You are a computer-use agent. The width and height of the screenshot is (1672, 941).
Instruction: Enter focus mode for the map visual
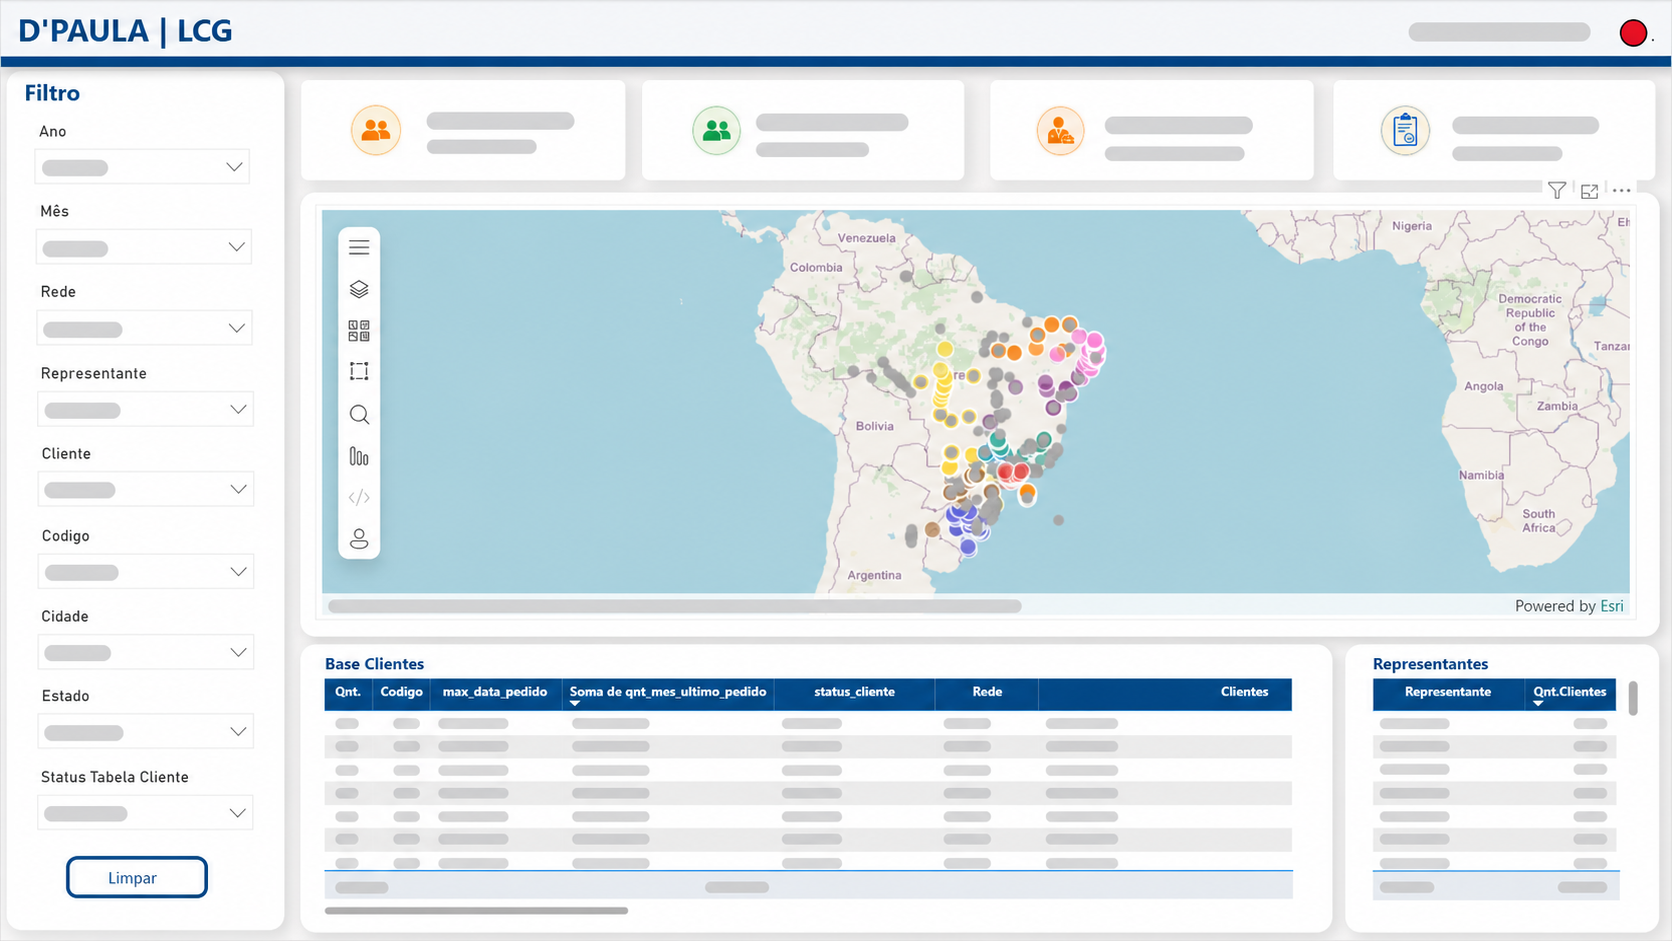pos(1589,190)
